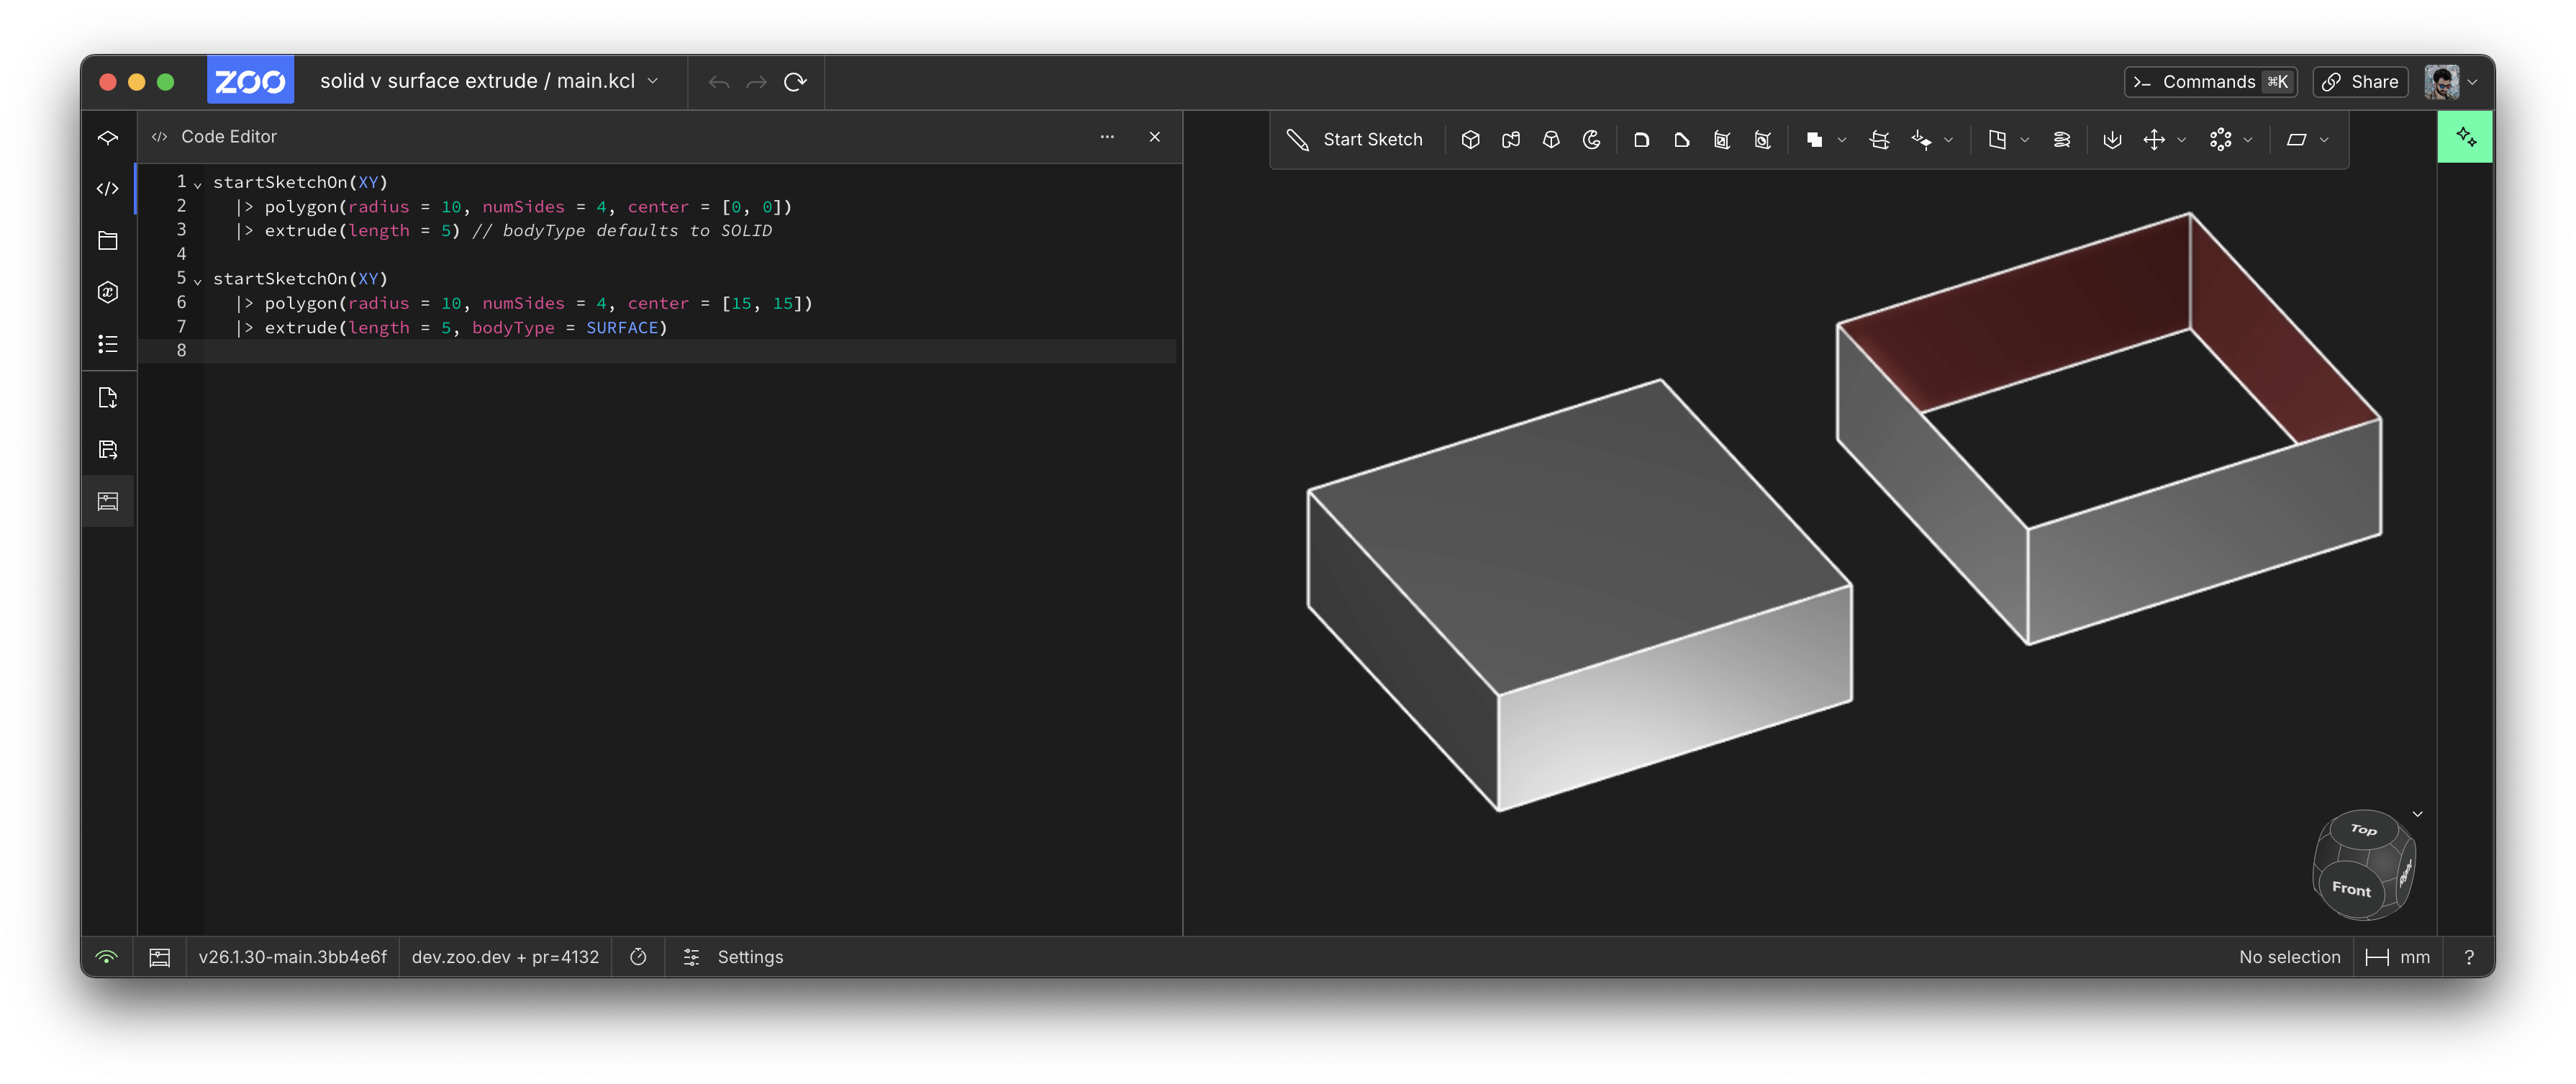Expand the boolean operations dropdown arrow
The width and height of the screenshot is (2576, 1084).
pyautogui.click(x=1842, y=140)
